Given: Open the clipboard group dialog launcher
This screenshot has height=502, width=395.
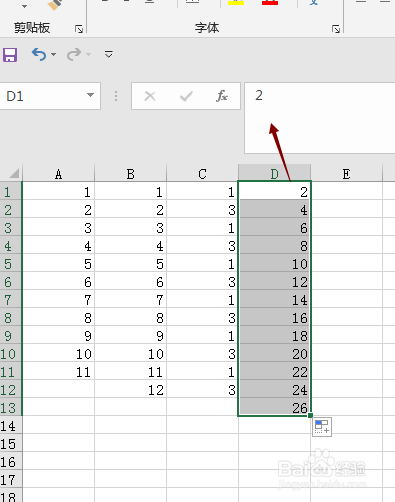Looking at the screenshot, I should [x=79, y=29].
